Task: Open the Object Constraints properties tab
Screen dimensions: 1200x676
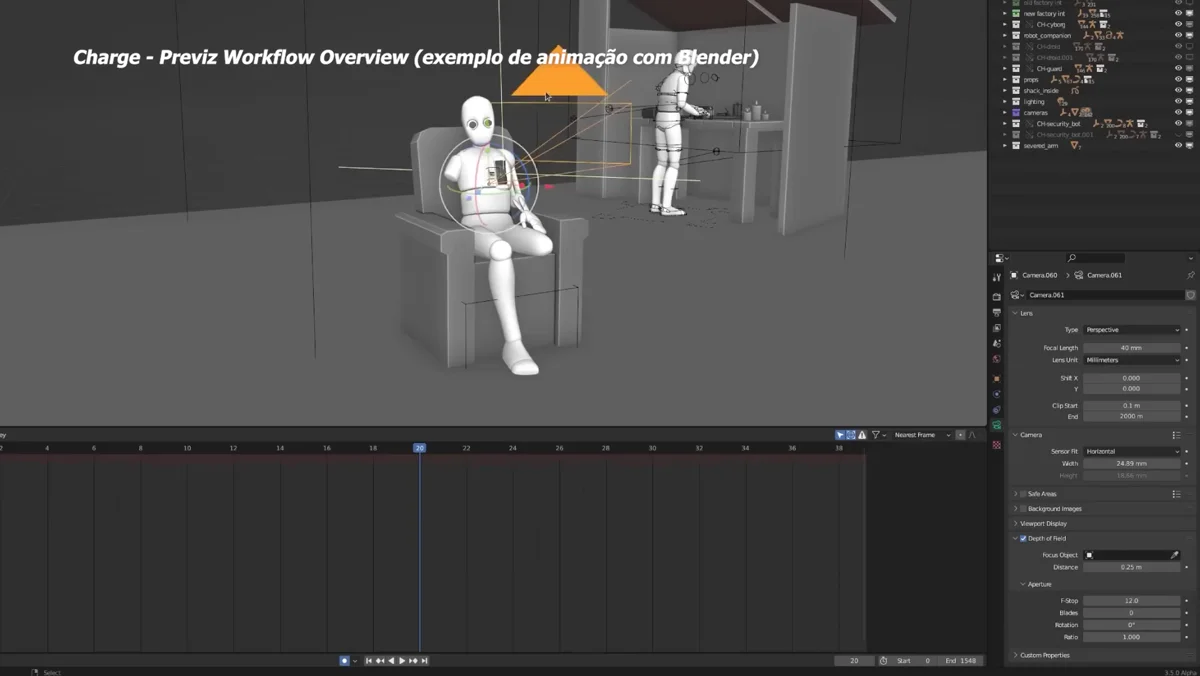Action: (x=997, y=410)
